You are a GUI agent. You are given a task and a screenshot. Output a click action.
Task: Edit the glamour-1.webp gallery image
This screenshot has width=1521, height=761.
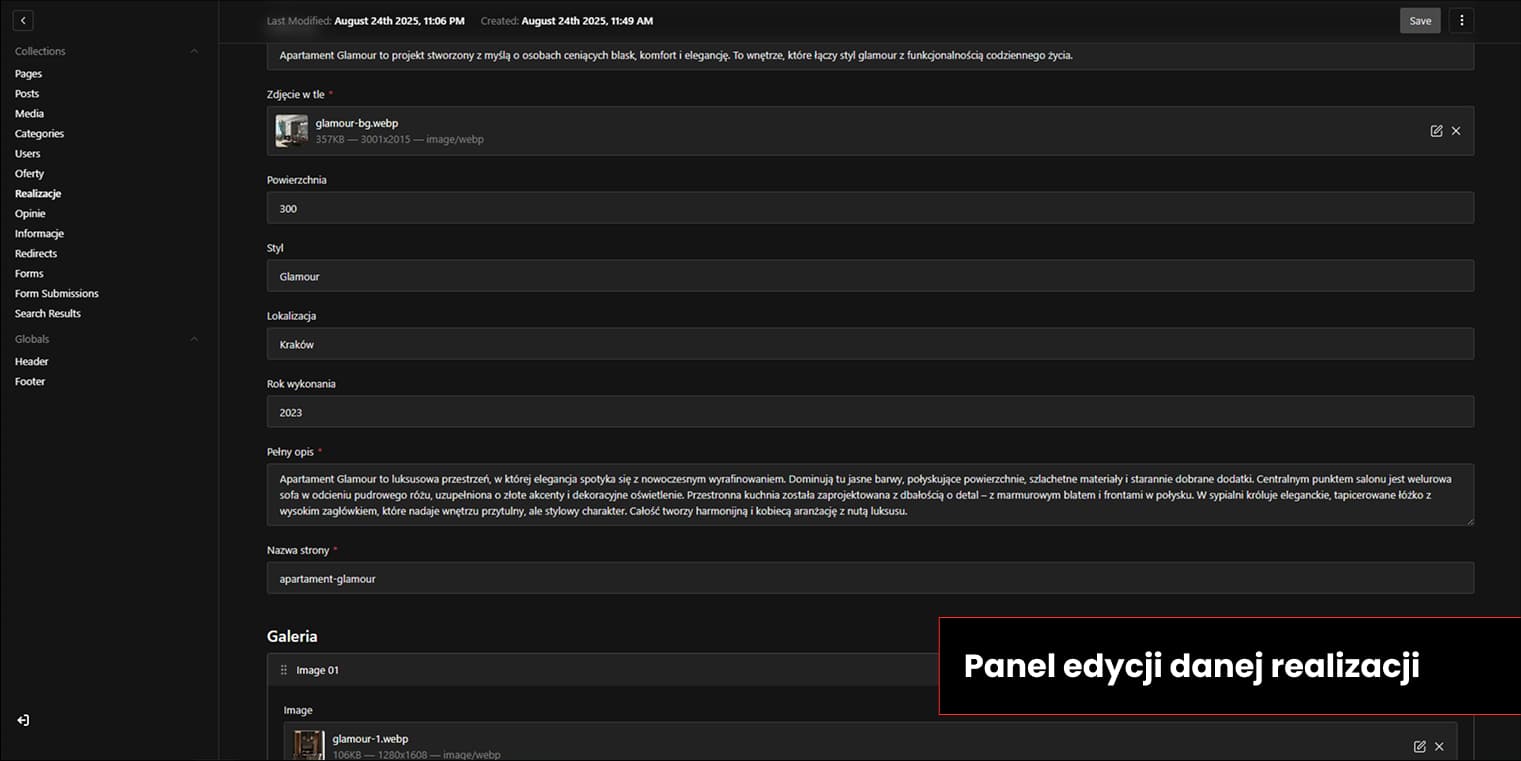pyautogui.click(x=1419, y=746)
